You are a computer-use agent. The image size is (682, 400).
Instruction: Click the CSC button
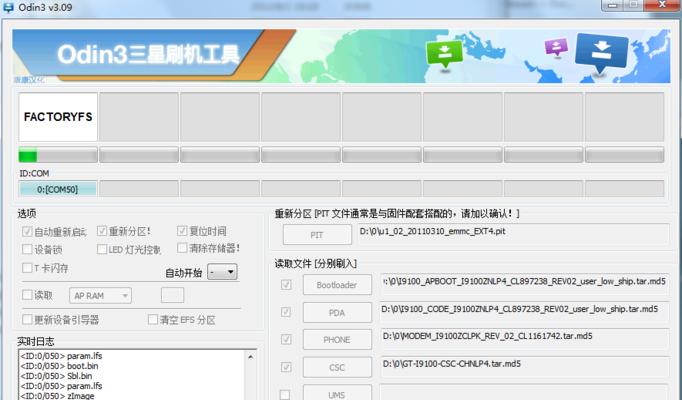pos(337,367)
